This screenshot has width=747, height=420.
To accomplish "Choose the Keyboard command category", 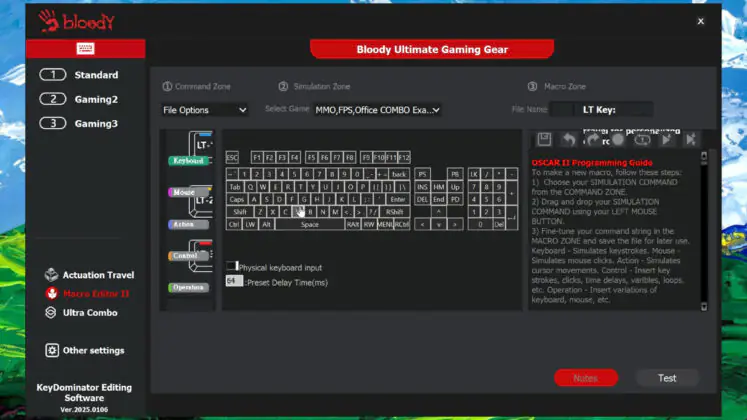I will (x=189, y=160).
